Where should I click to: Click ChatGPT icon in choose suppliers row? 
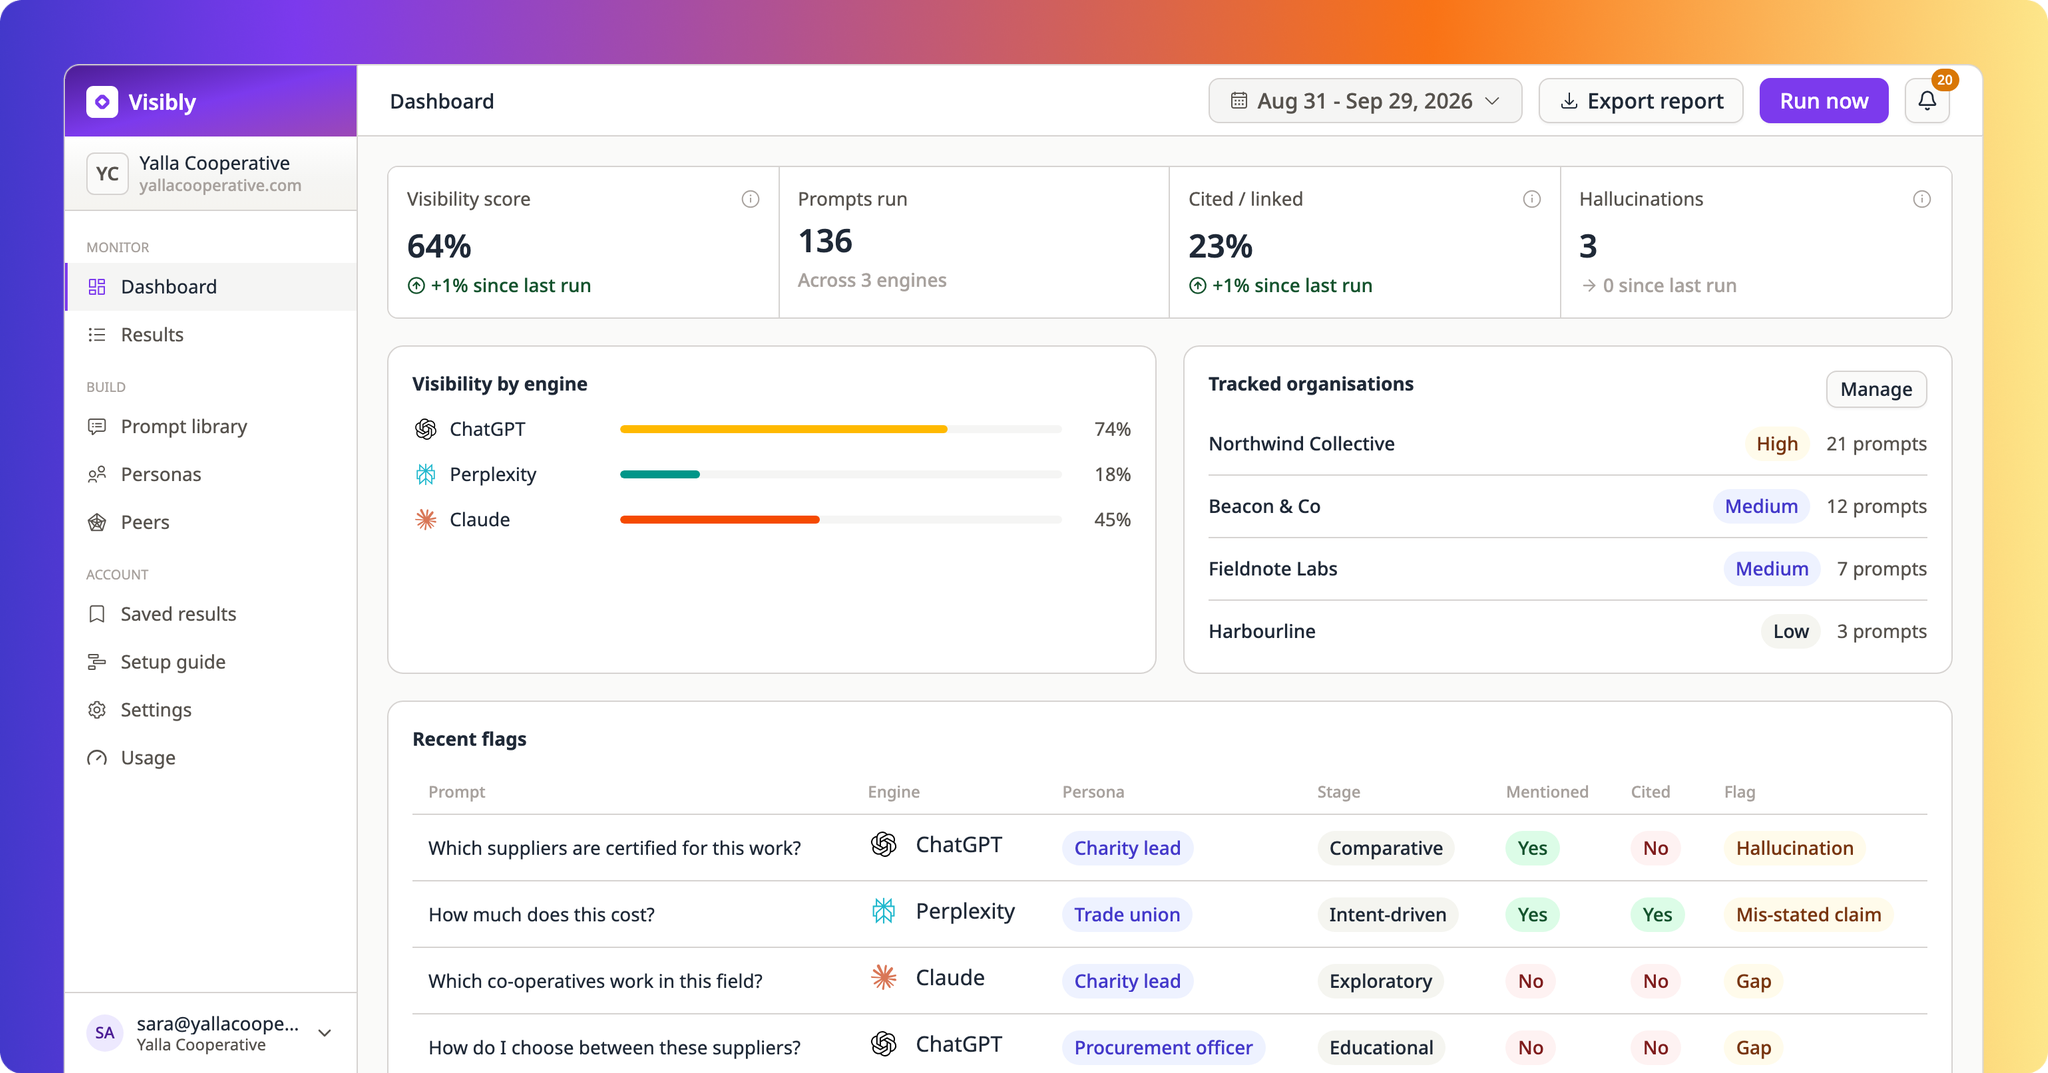[884, 1044]
